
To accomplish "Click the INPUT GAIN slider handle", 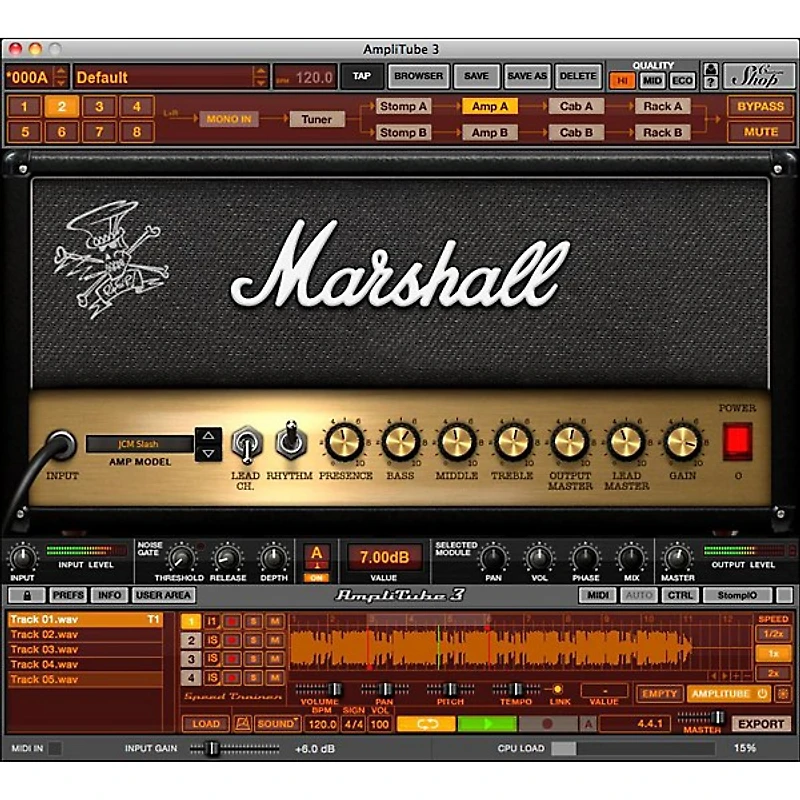I will [x=212, y=748].
